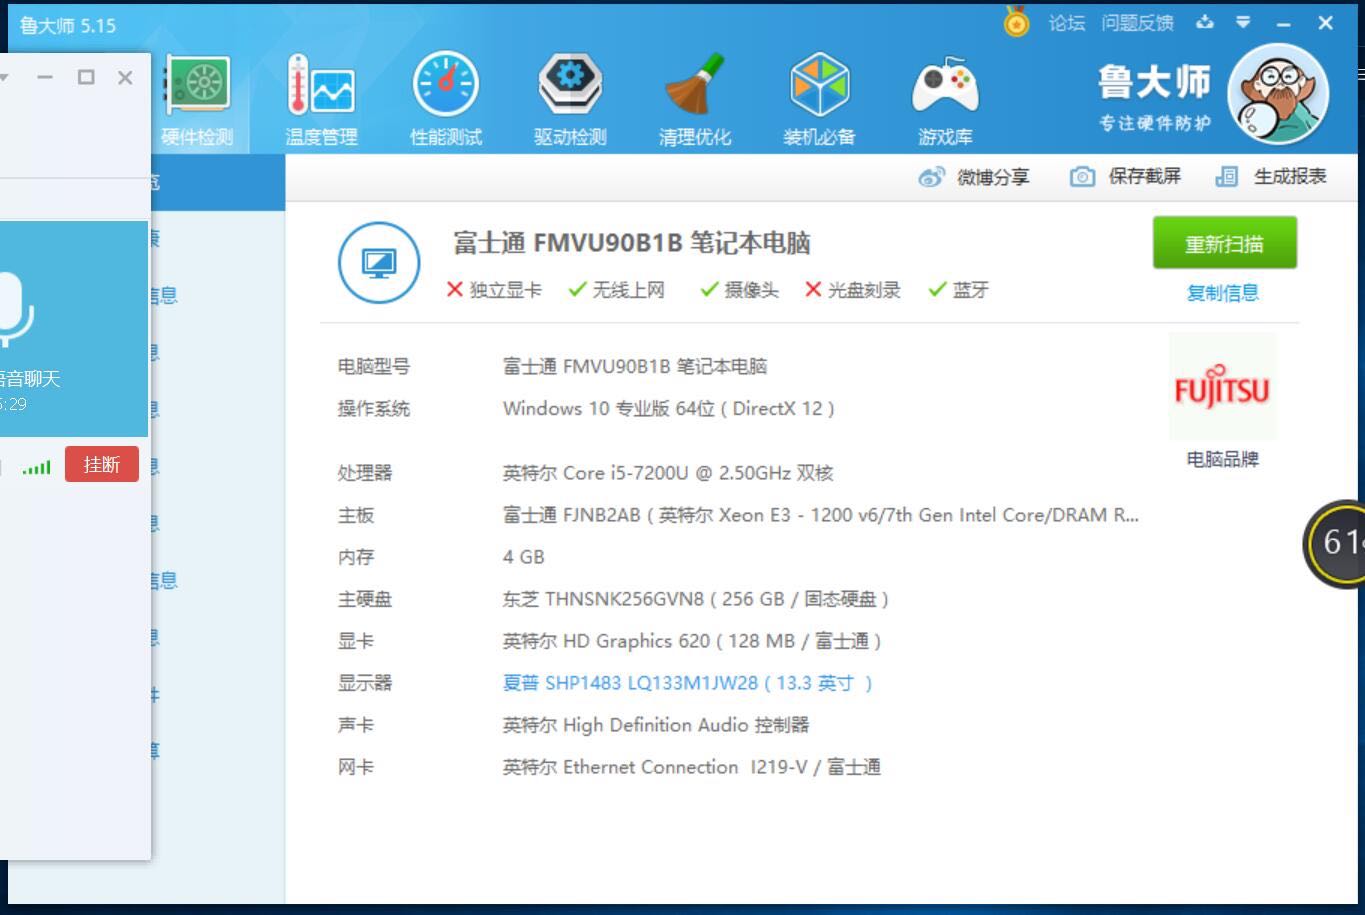Click the 挂断 hang up button

pyautogui.click(x=102, y=464)
